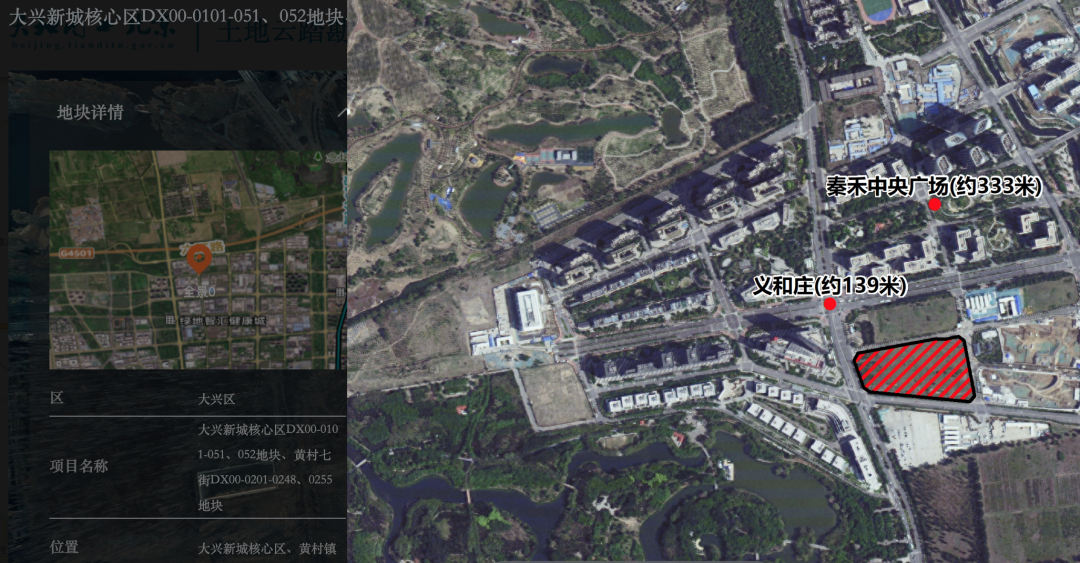Viewport: 1080px width, 563px height.
Task: Open the 地块详情 panel heading
Action: (90, 112)
